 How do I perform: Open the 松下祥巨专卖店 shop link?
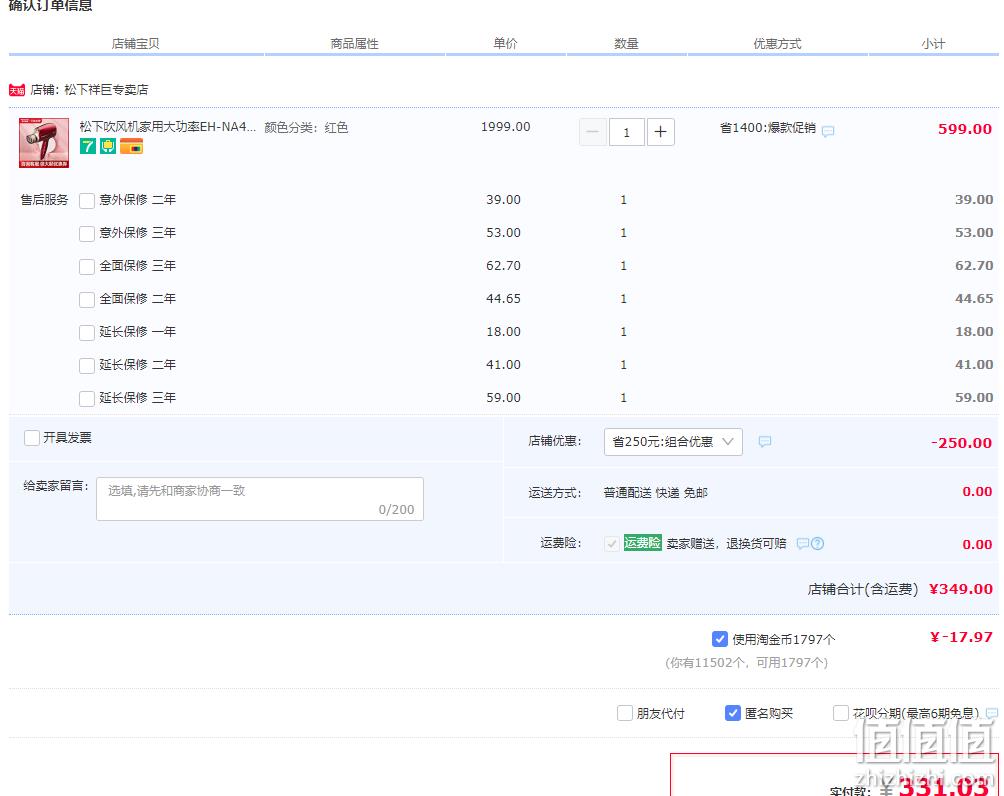[106, 90]
